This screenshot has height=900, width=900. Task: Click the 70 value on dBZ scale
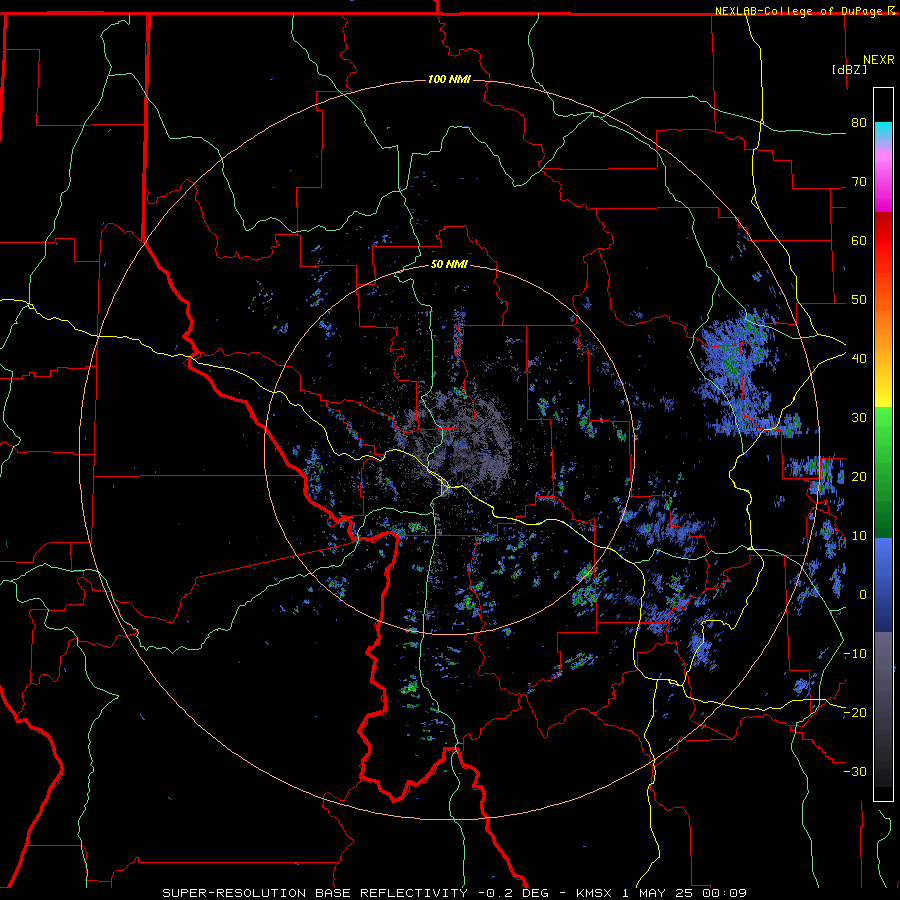tap(859, 181)
